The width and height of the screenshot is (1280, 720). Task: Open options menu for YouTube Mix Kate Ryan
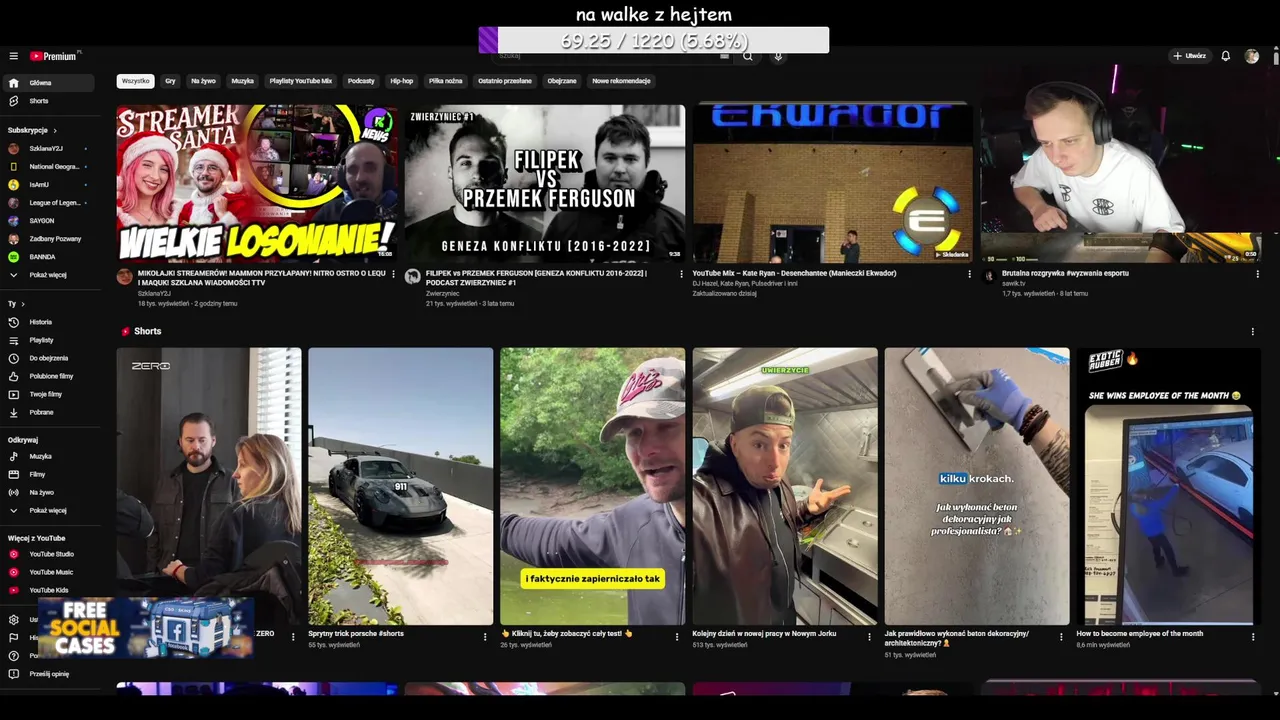pos(969,274)
